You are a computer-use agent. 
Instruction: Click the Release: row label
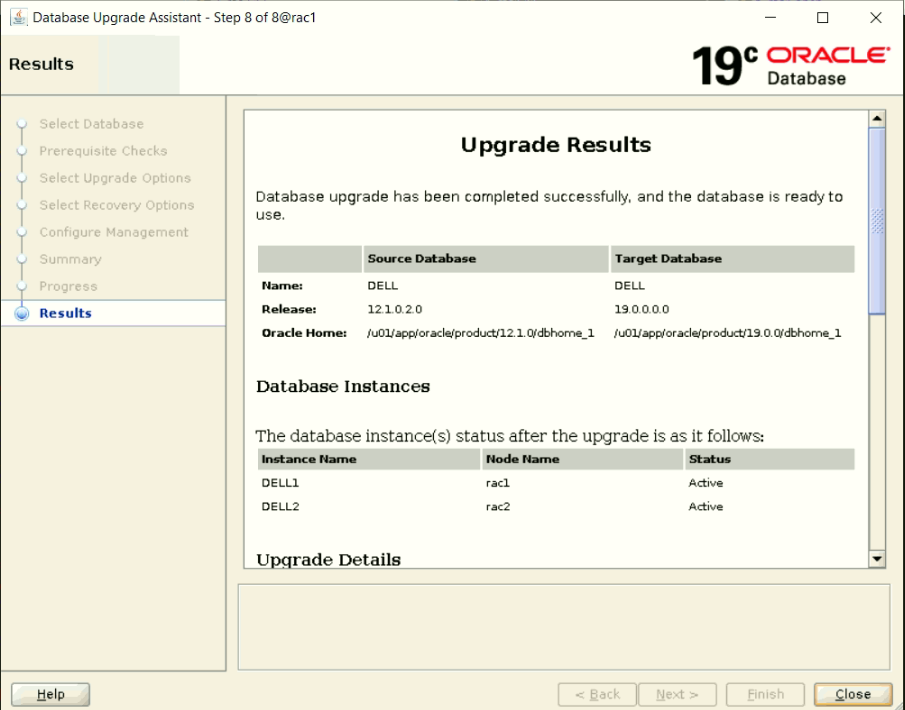coord(289,309)
